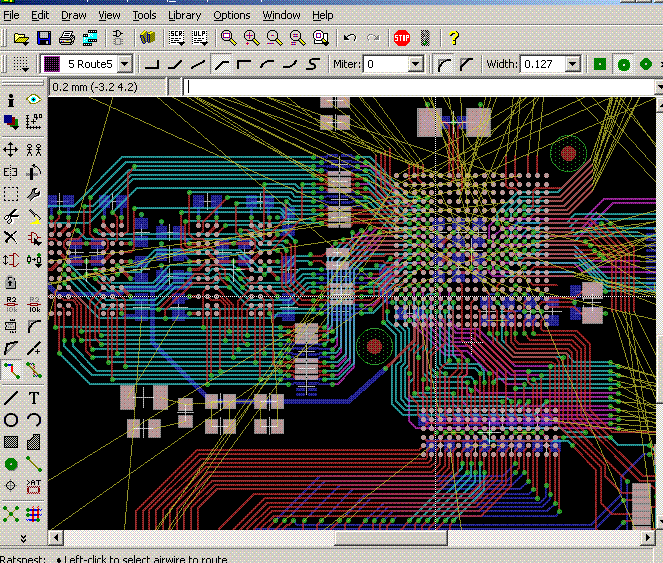The height and width of the screenshot is (563, 663).
Task: Open the Width dropdown
Action: pos(572,64)
